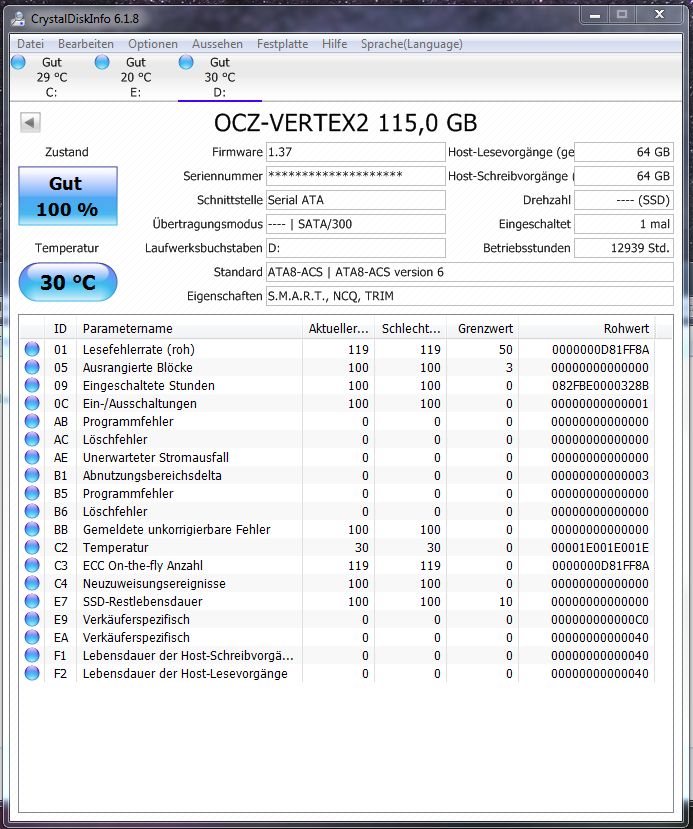Click the Eingeschaltet value 1 mal
The width and height of the screenshot is (693, 829).
pos(624,224)
